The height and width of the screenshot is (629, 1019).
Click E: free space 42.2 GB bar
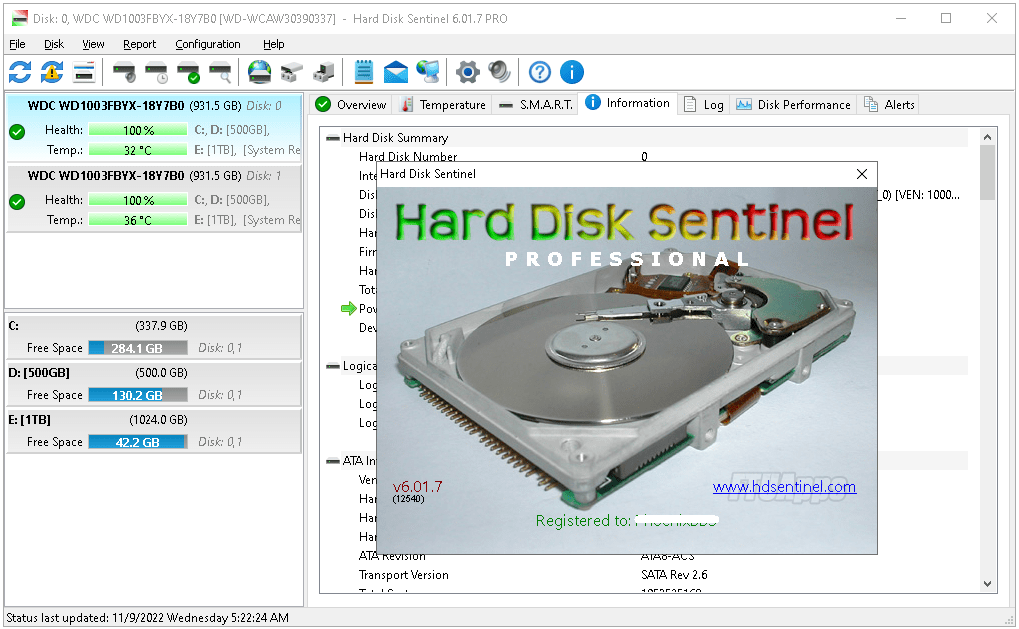tap(138, 442)
